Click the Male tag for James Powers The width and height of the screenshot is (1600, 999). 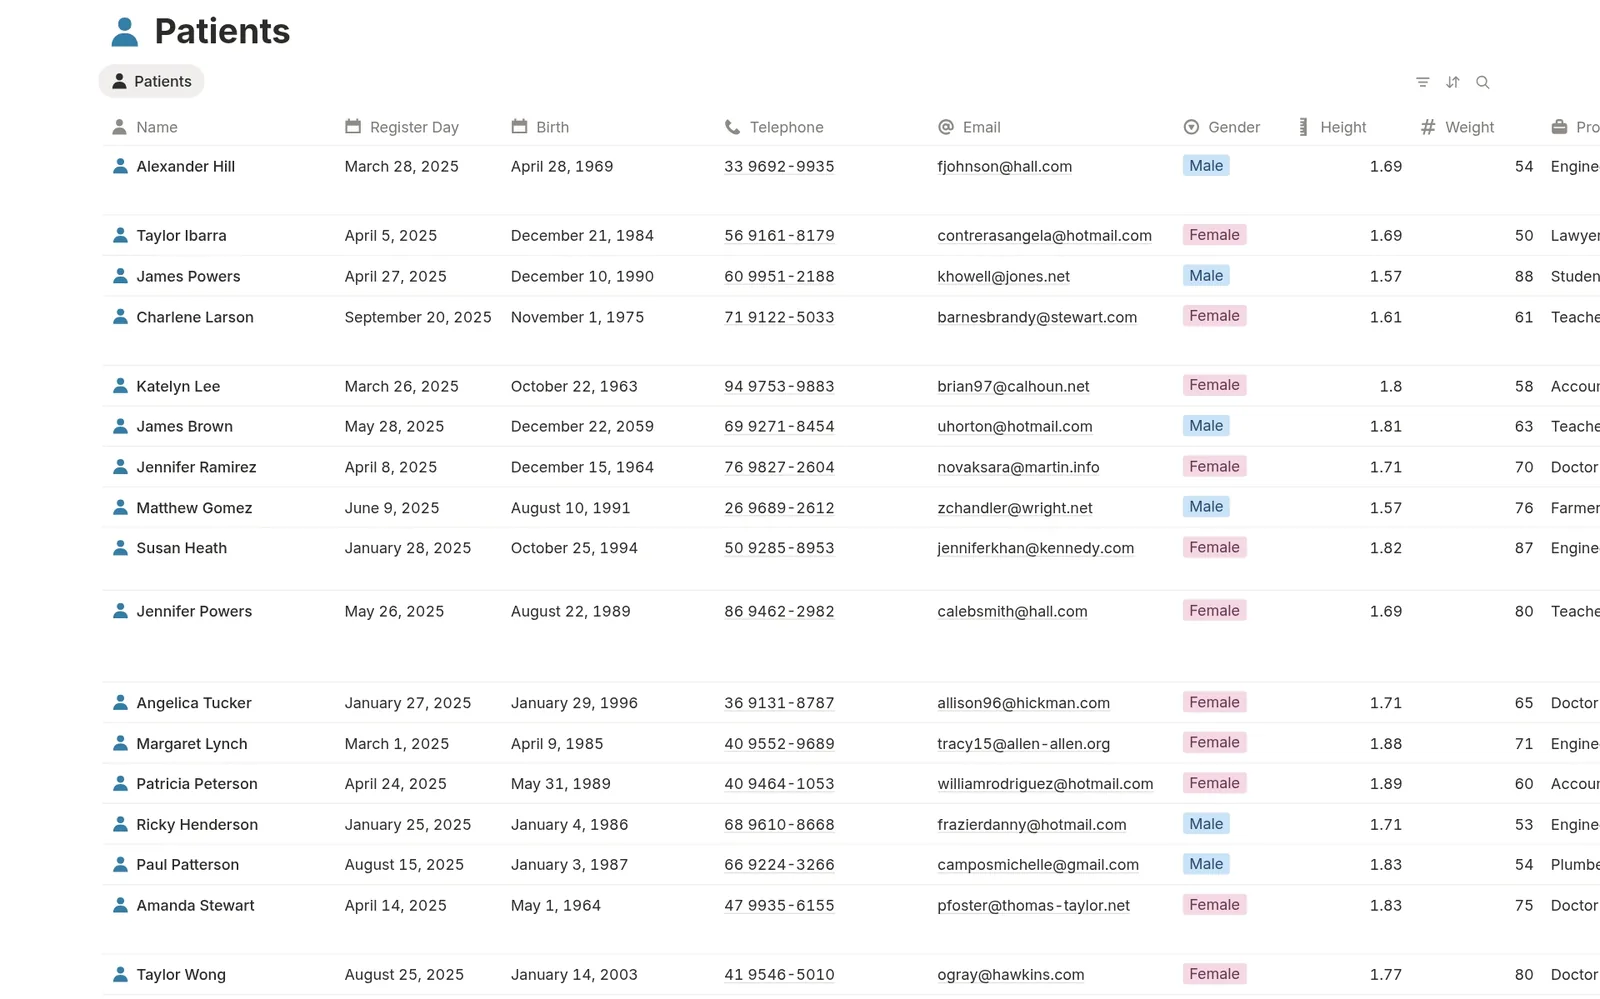pos(1206,276)
